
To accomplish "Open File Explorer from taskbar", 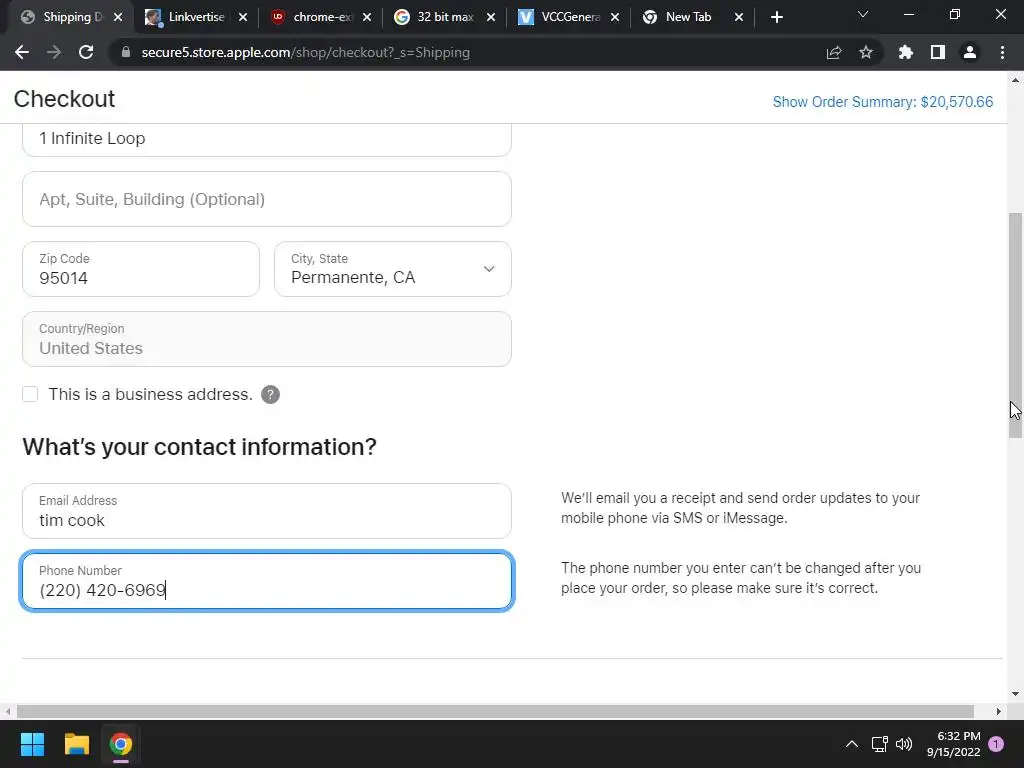I will tap(76, 744).
